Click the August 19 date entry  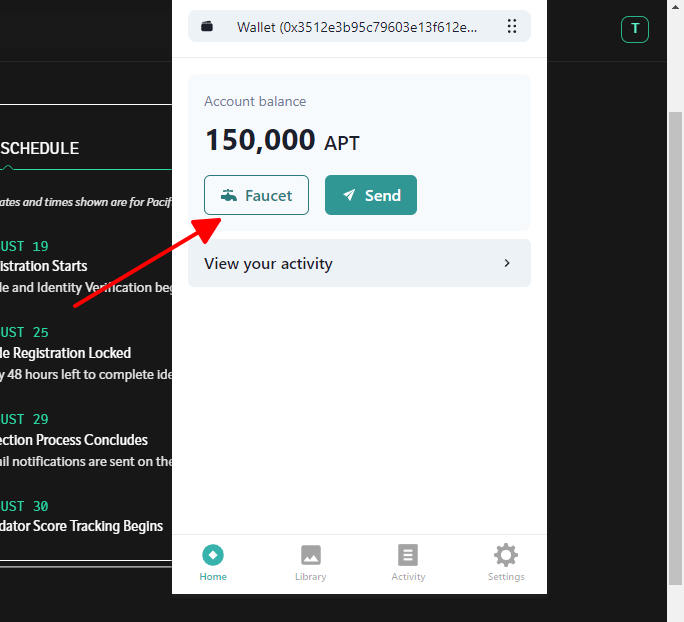point(25,246)
